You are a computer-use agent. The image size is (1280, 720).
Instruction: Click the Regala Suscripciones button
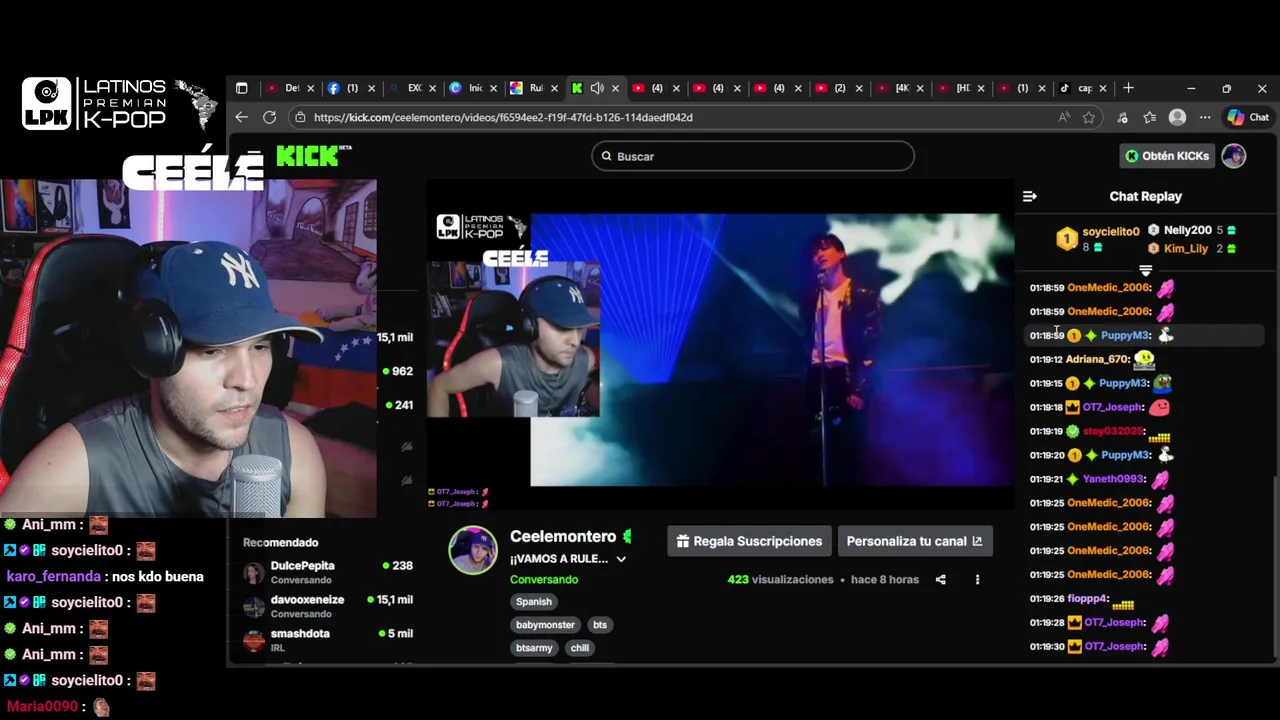(x=749, y=541)
